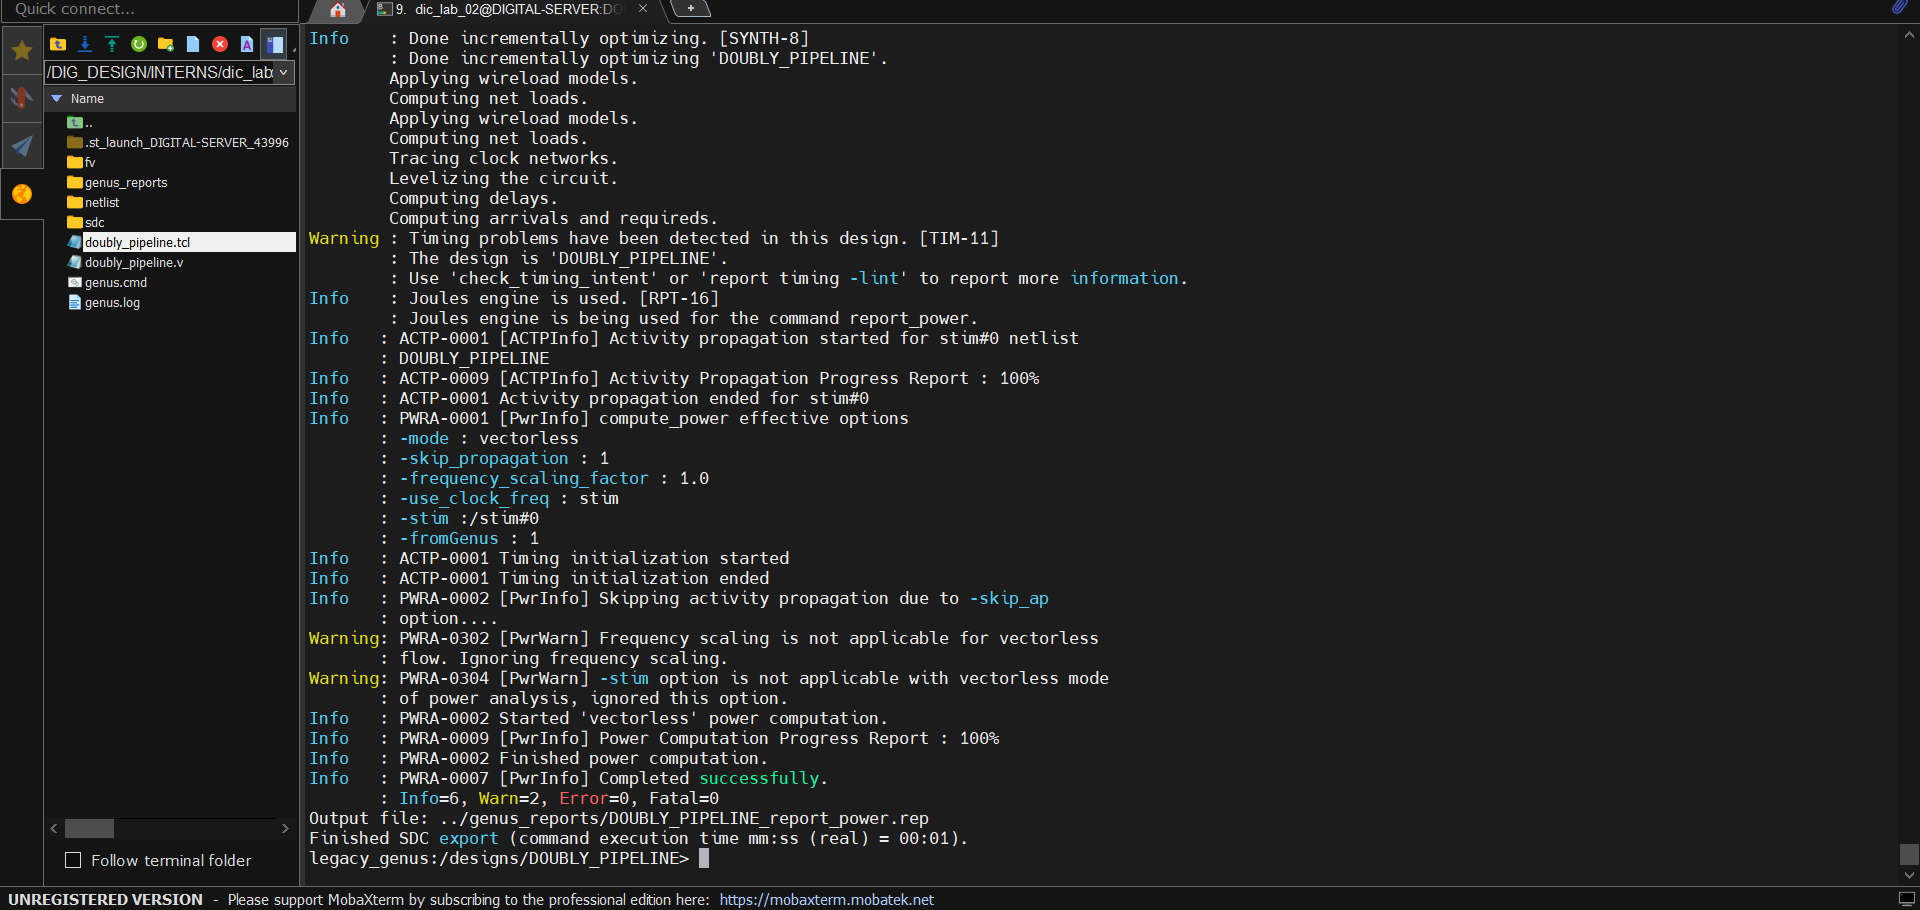Open MobaXterm Tools with the Swiss-knife icon
Screen dimensions: 1920x910
[21, 97]
